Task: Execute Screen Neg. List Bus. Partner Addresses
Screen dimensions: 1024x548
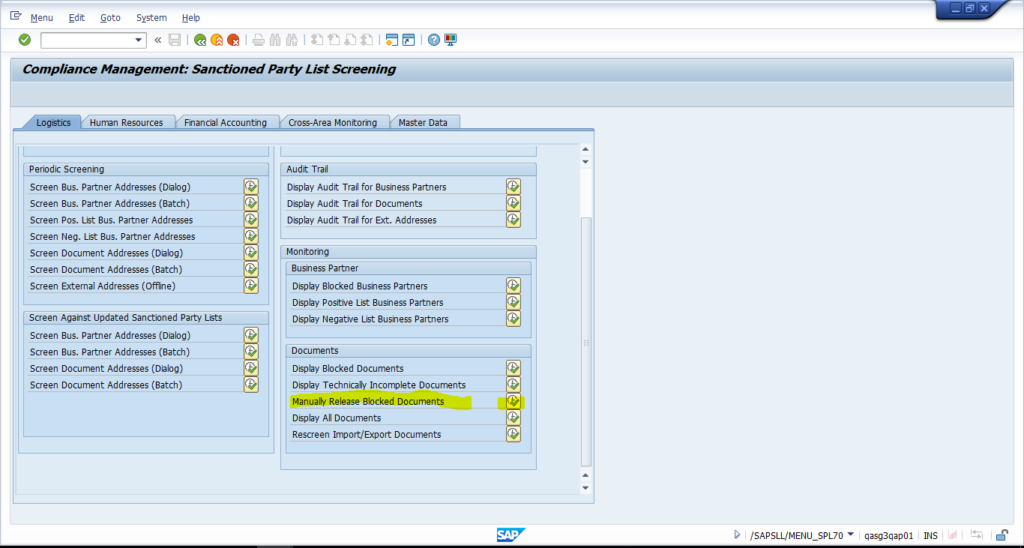Action: click(251, 236)
